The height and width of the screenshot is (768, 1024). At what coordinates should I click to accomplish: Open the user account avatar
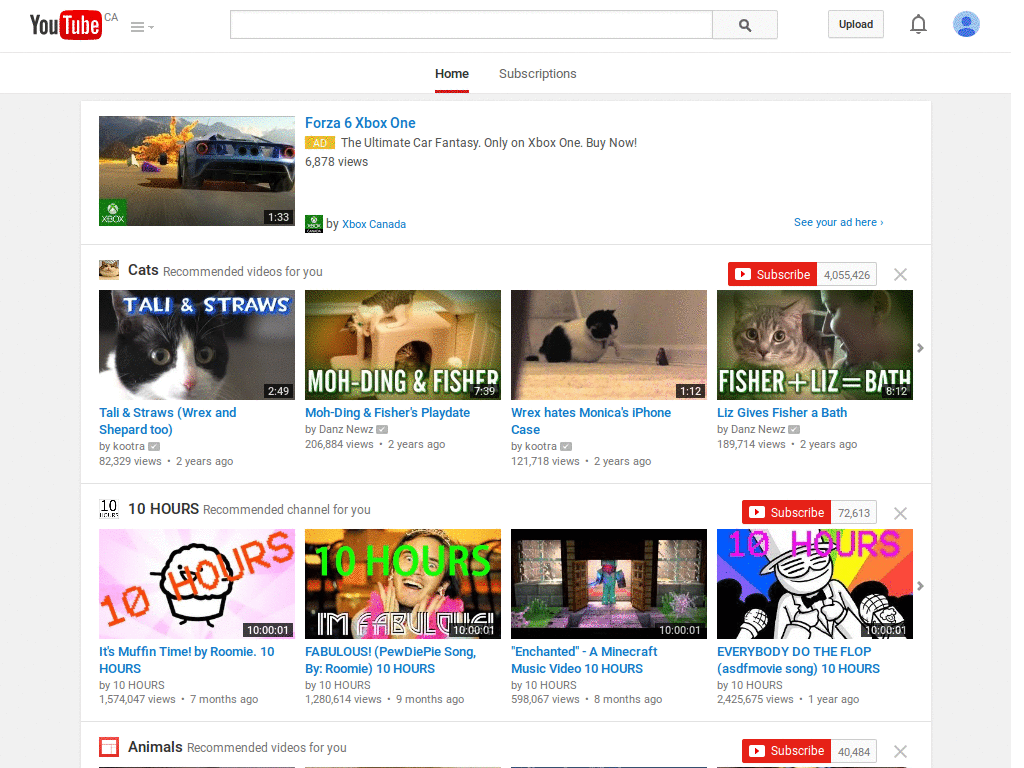[x=966, y=24]
